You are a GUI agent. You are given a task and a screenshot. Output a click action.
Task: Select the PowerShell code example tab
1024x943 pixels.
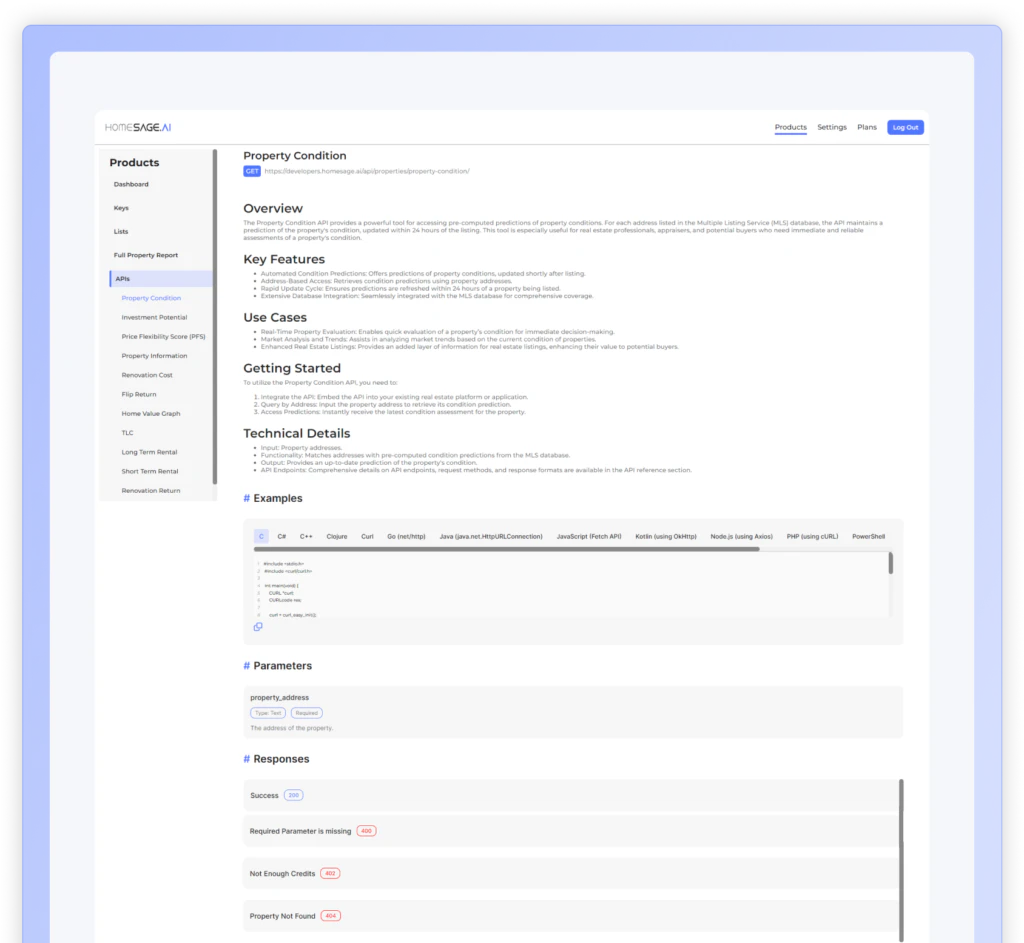869,536
